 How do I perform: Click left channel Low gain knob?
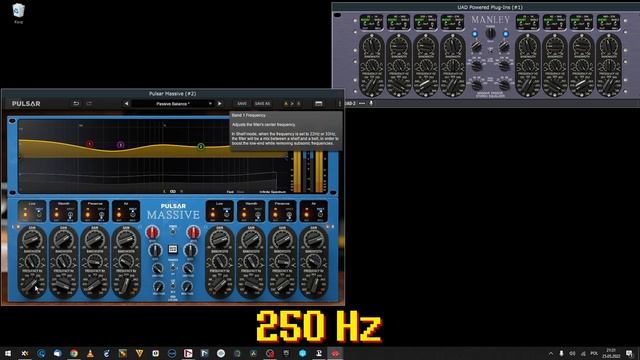coord(32,239)
